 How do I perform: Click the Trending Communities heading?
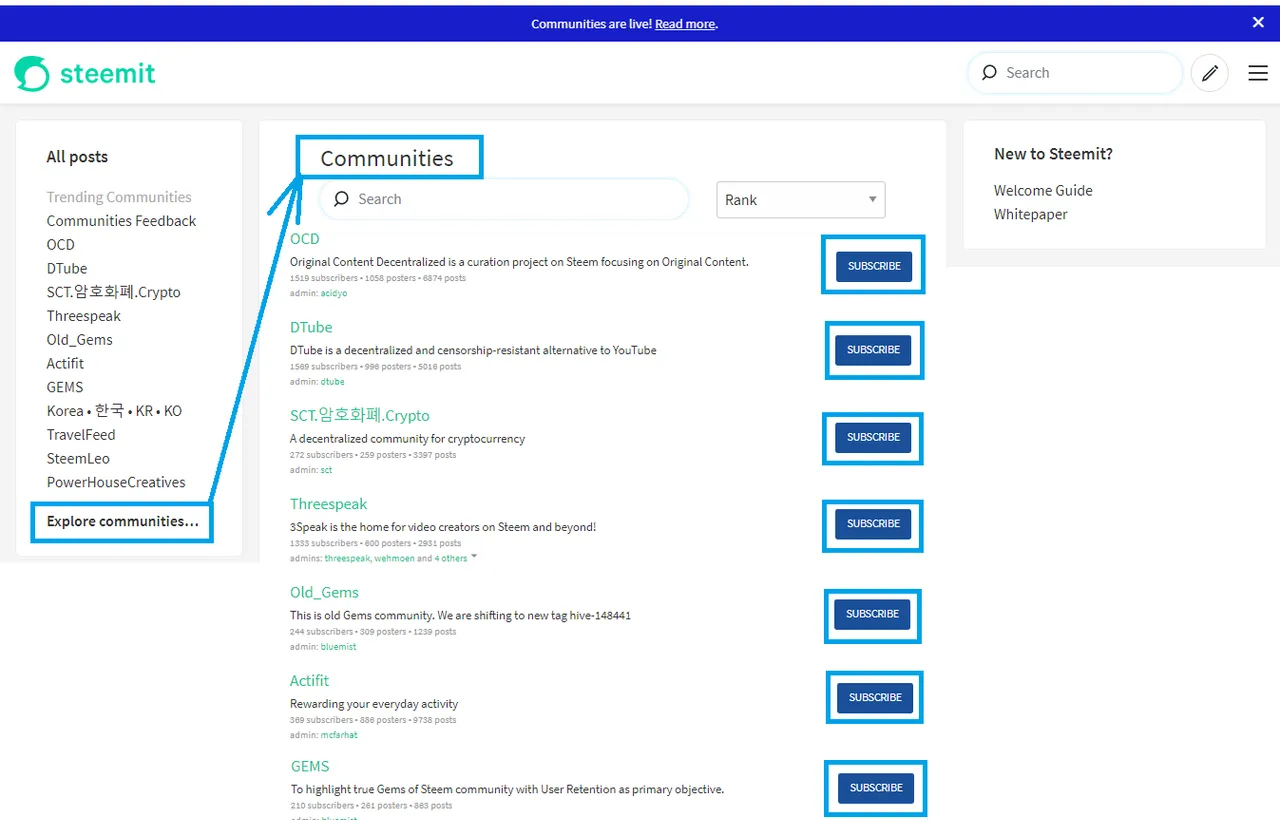click(x=119, y=197)
